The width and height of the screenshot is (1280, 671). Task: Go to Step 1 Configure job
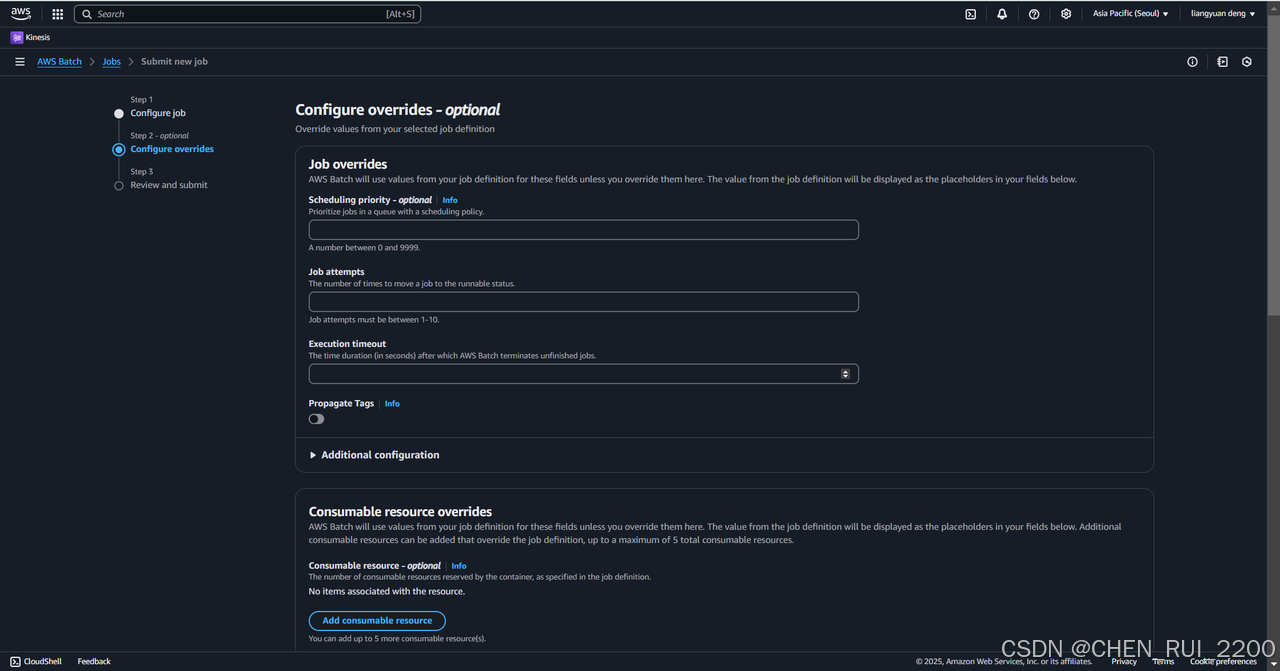[158, 113]
